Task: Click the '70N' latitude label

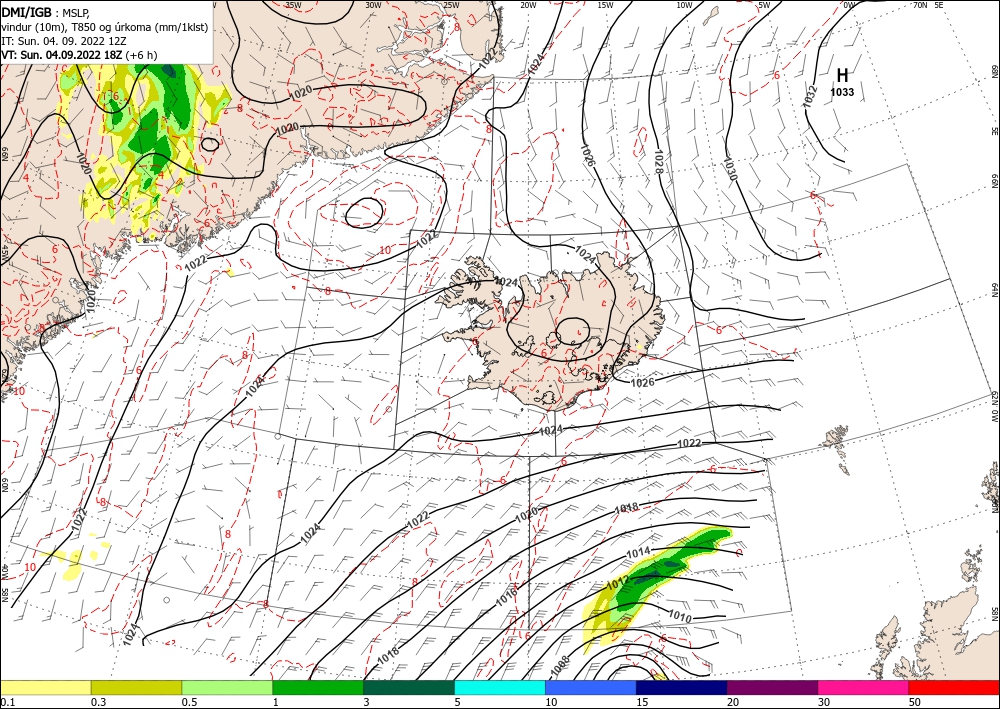Action: click(920, 5)
